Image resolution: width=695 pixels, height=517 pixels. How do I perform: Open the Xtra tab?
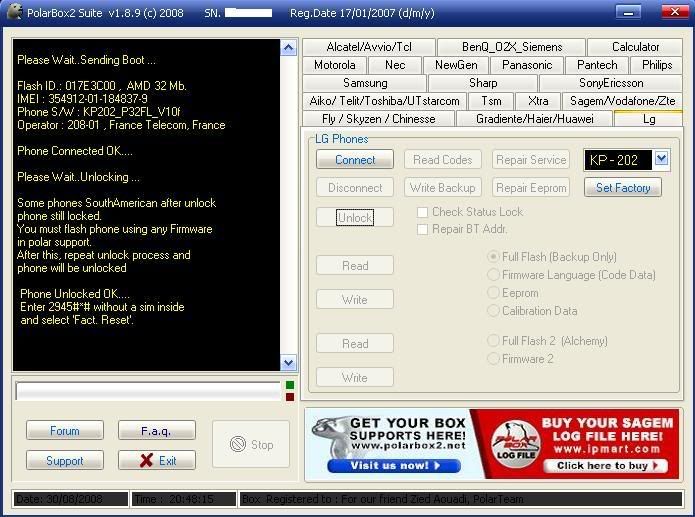click(x=538, y=101)
